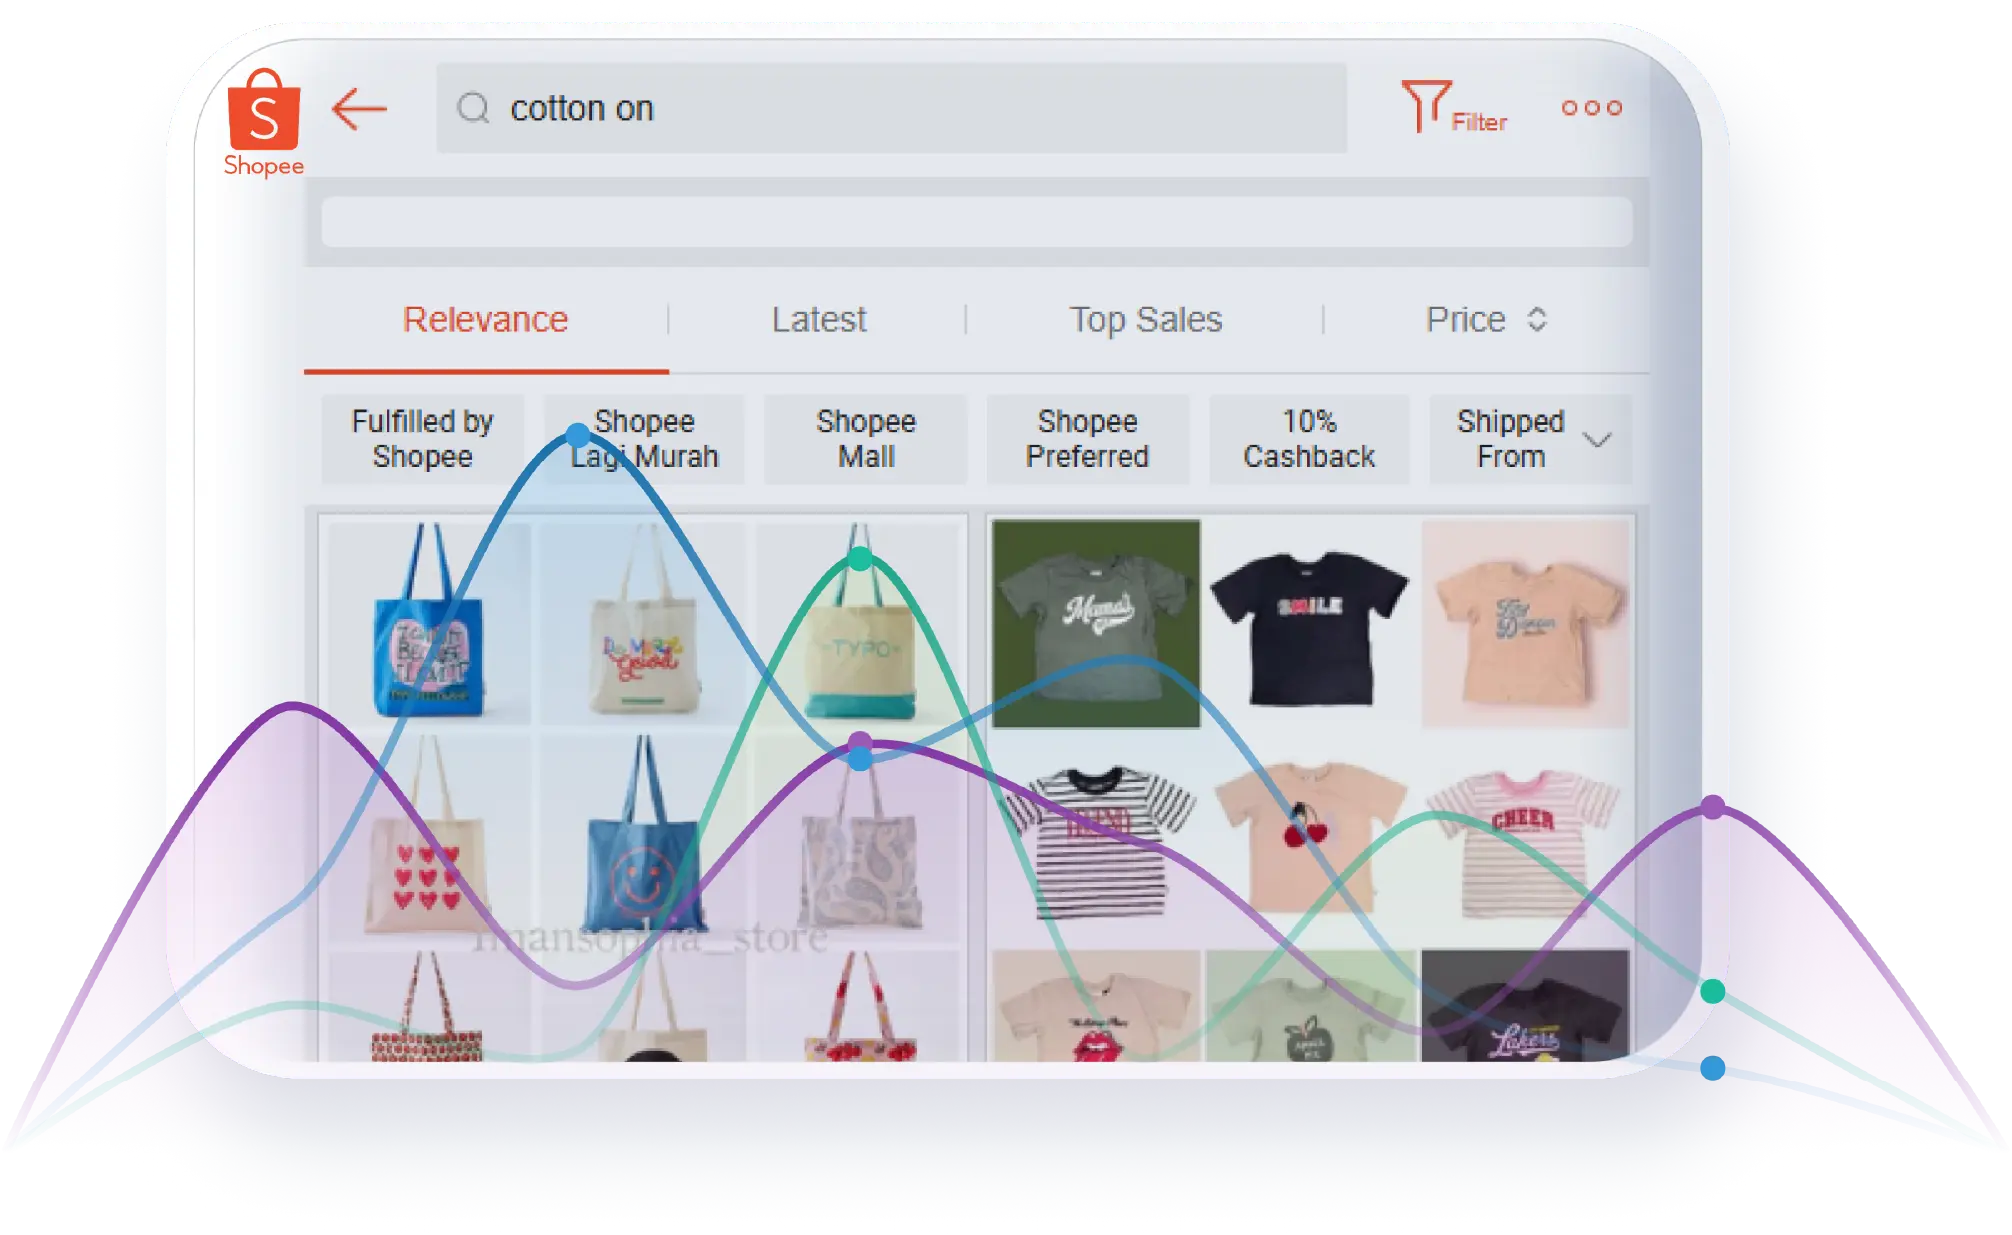Enable the Shopee Preferred filter chip

click(1087, 439)
